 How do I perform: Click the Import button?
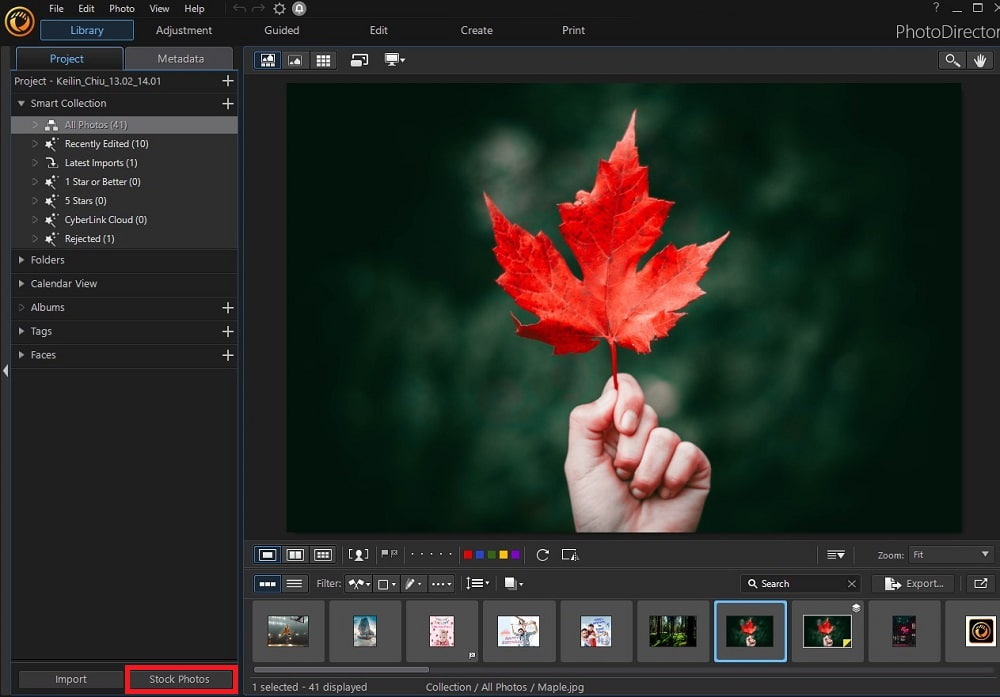(70, 679)
